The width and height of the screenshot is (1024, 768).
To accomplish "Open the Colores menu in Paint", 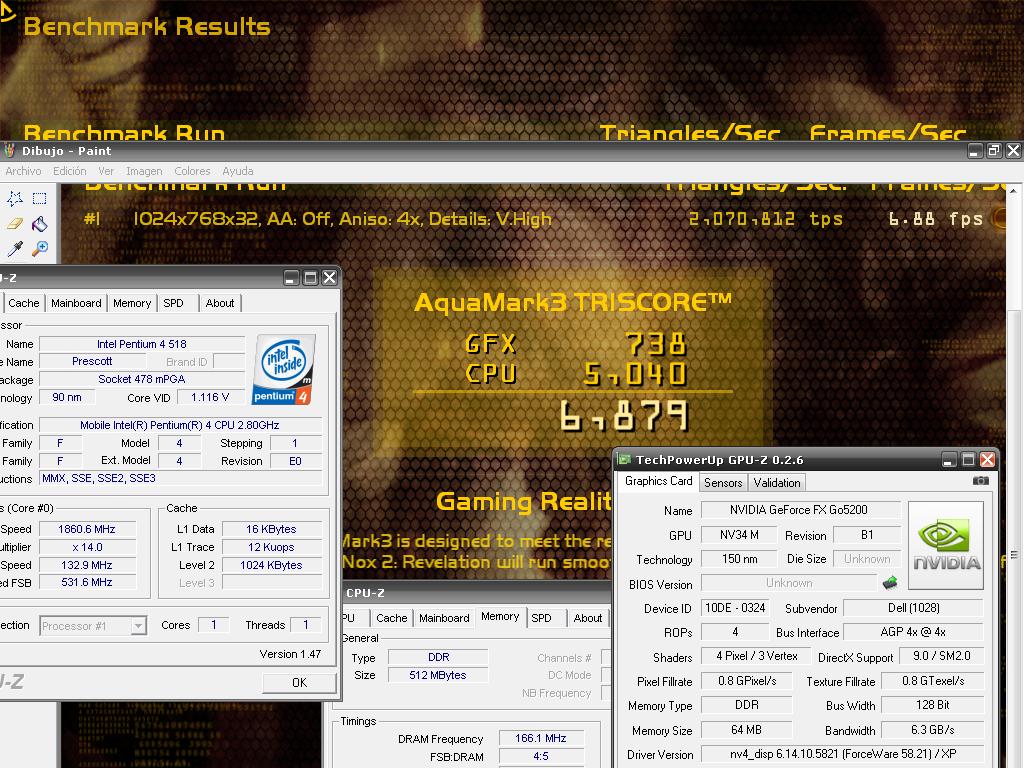I will point(192,171).
